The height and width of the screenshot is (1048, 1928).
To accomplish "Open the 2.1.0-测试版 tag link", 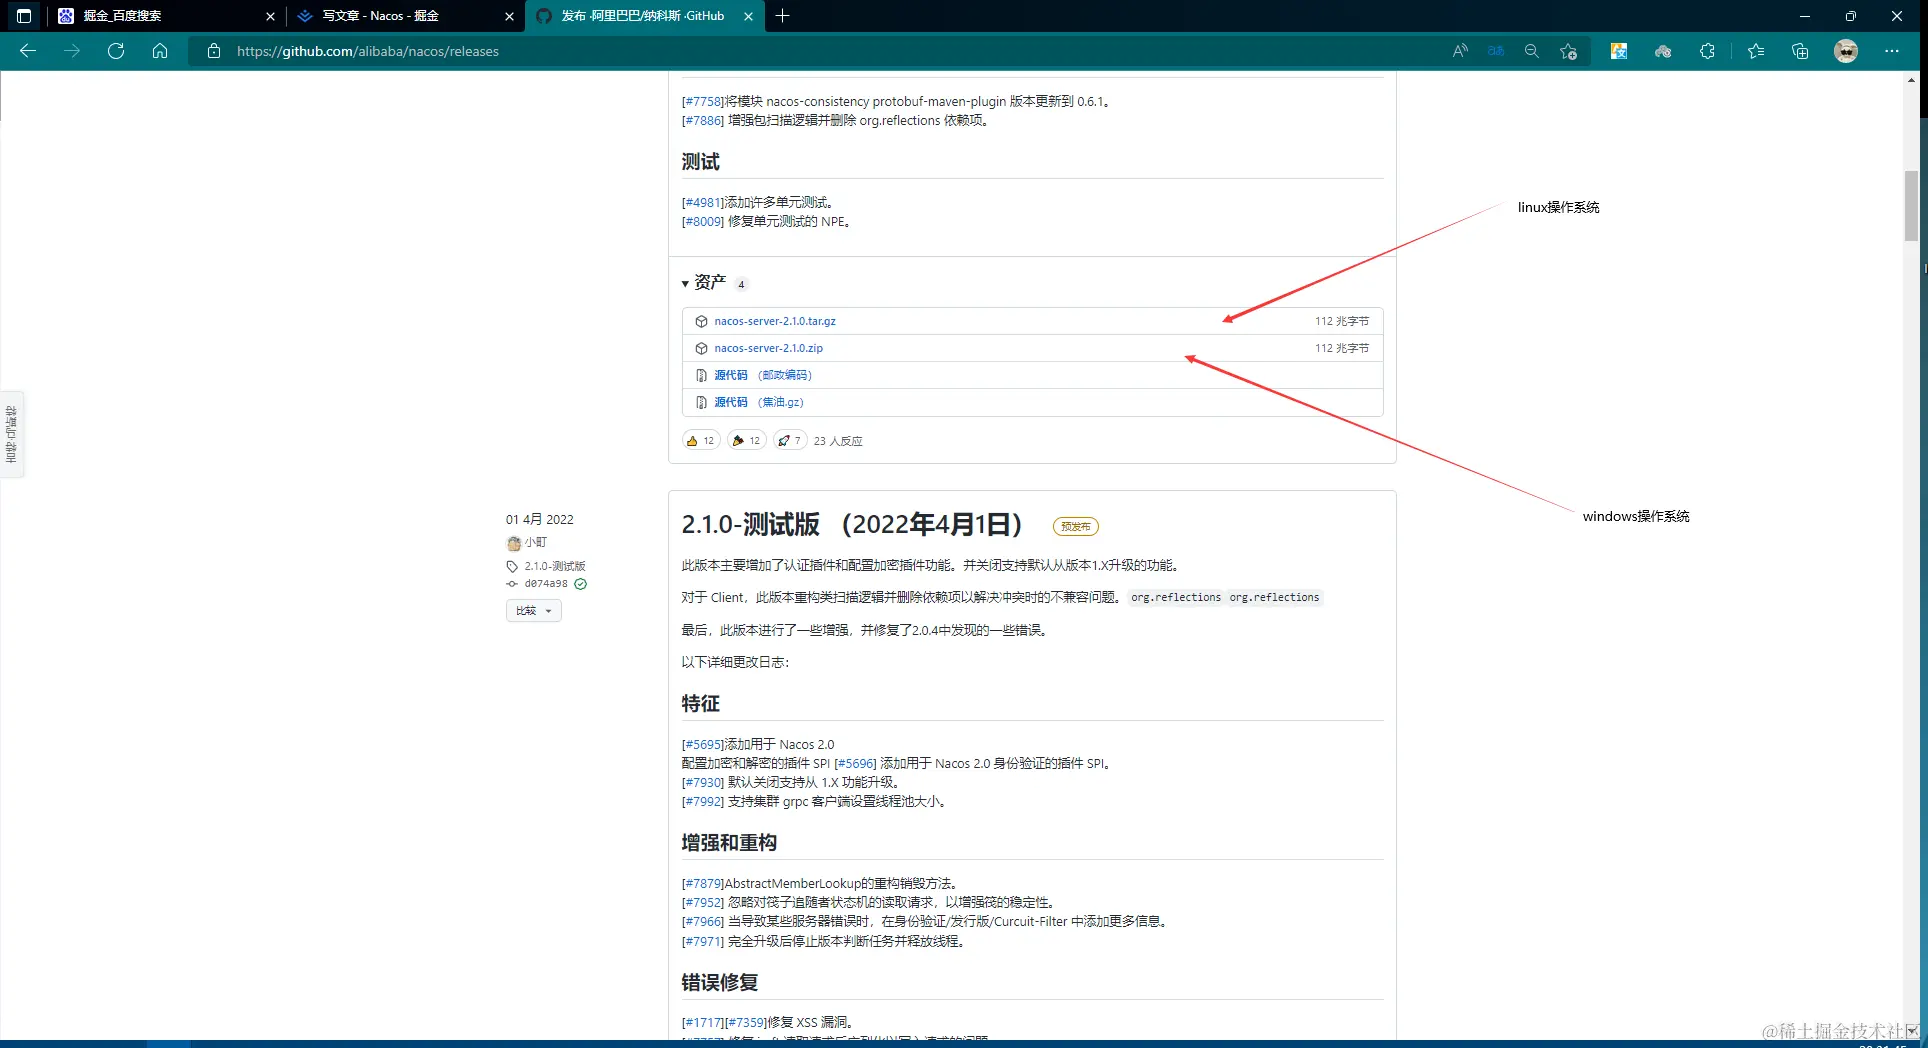I will [x=555, y=566].
